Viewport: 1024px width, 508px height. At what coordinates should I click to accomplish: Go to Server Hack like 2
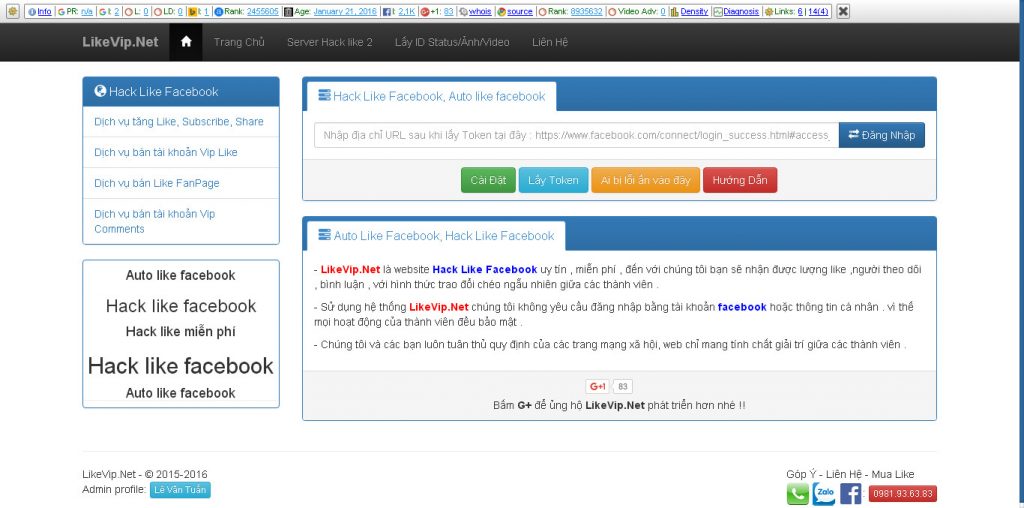(329, 42)
